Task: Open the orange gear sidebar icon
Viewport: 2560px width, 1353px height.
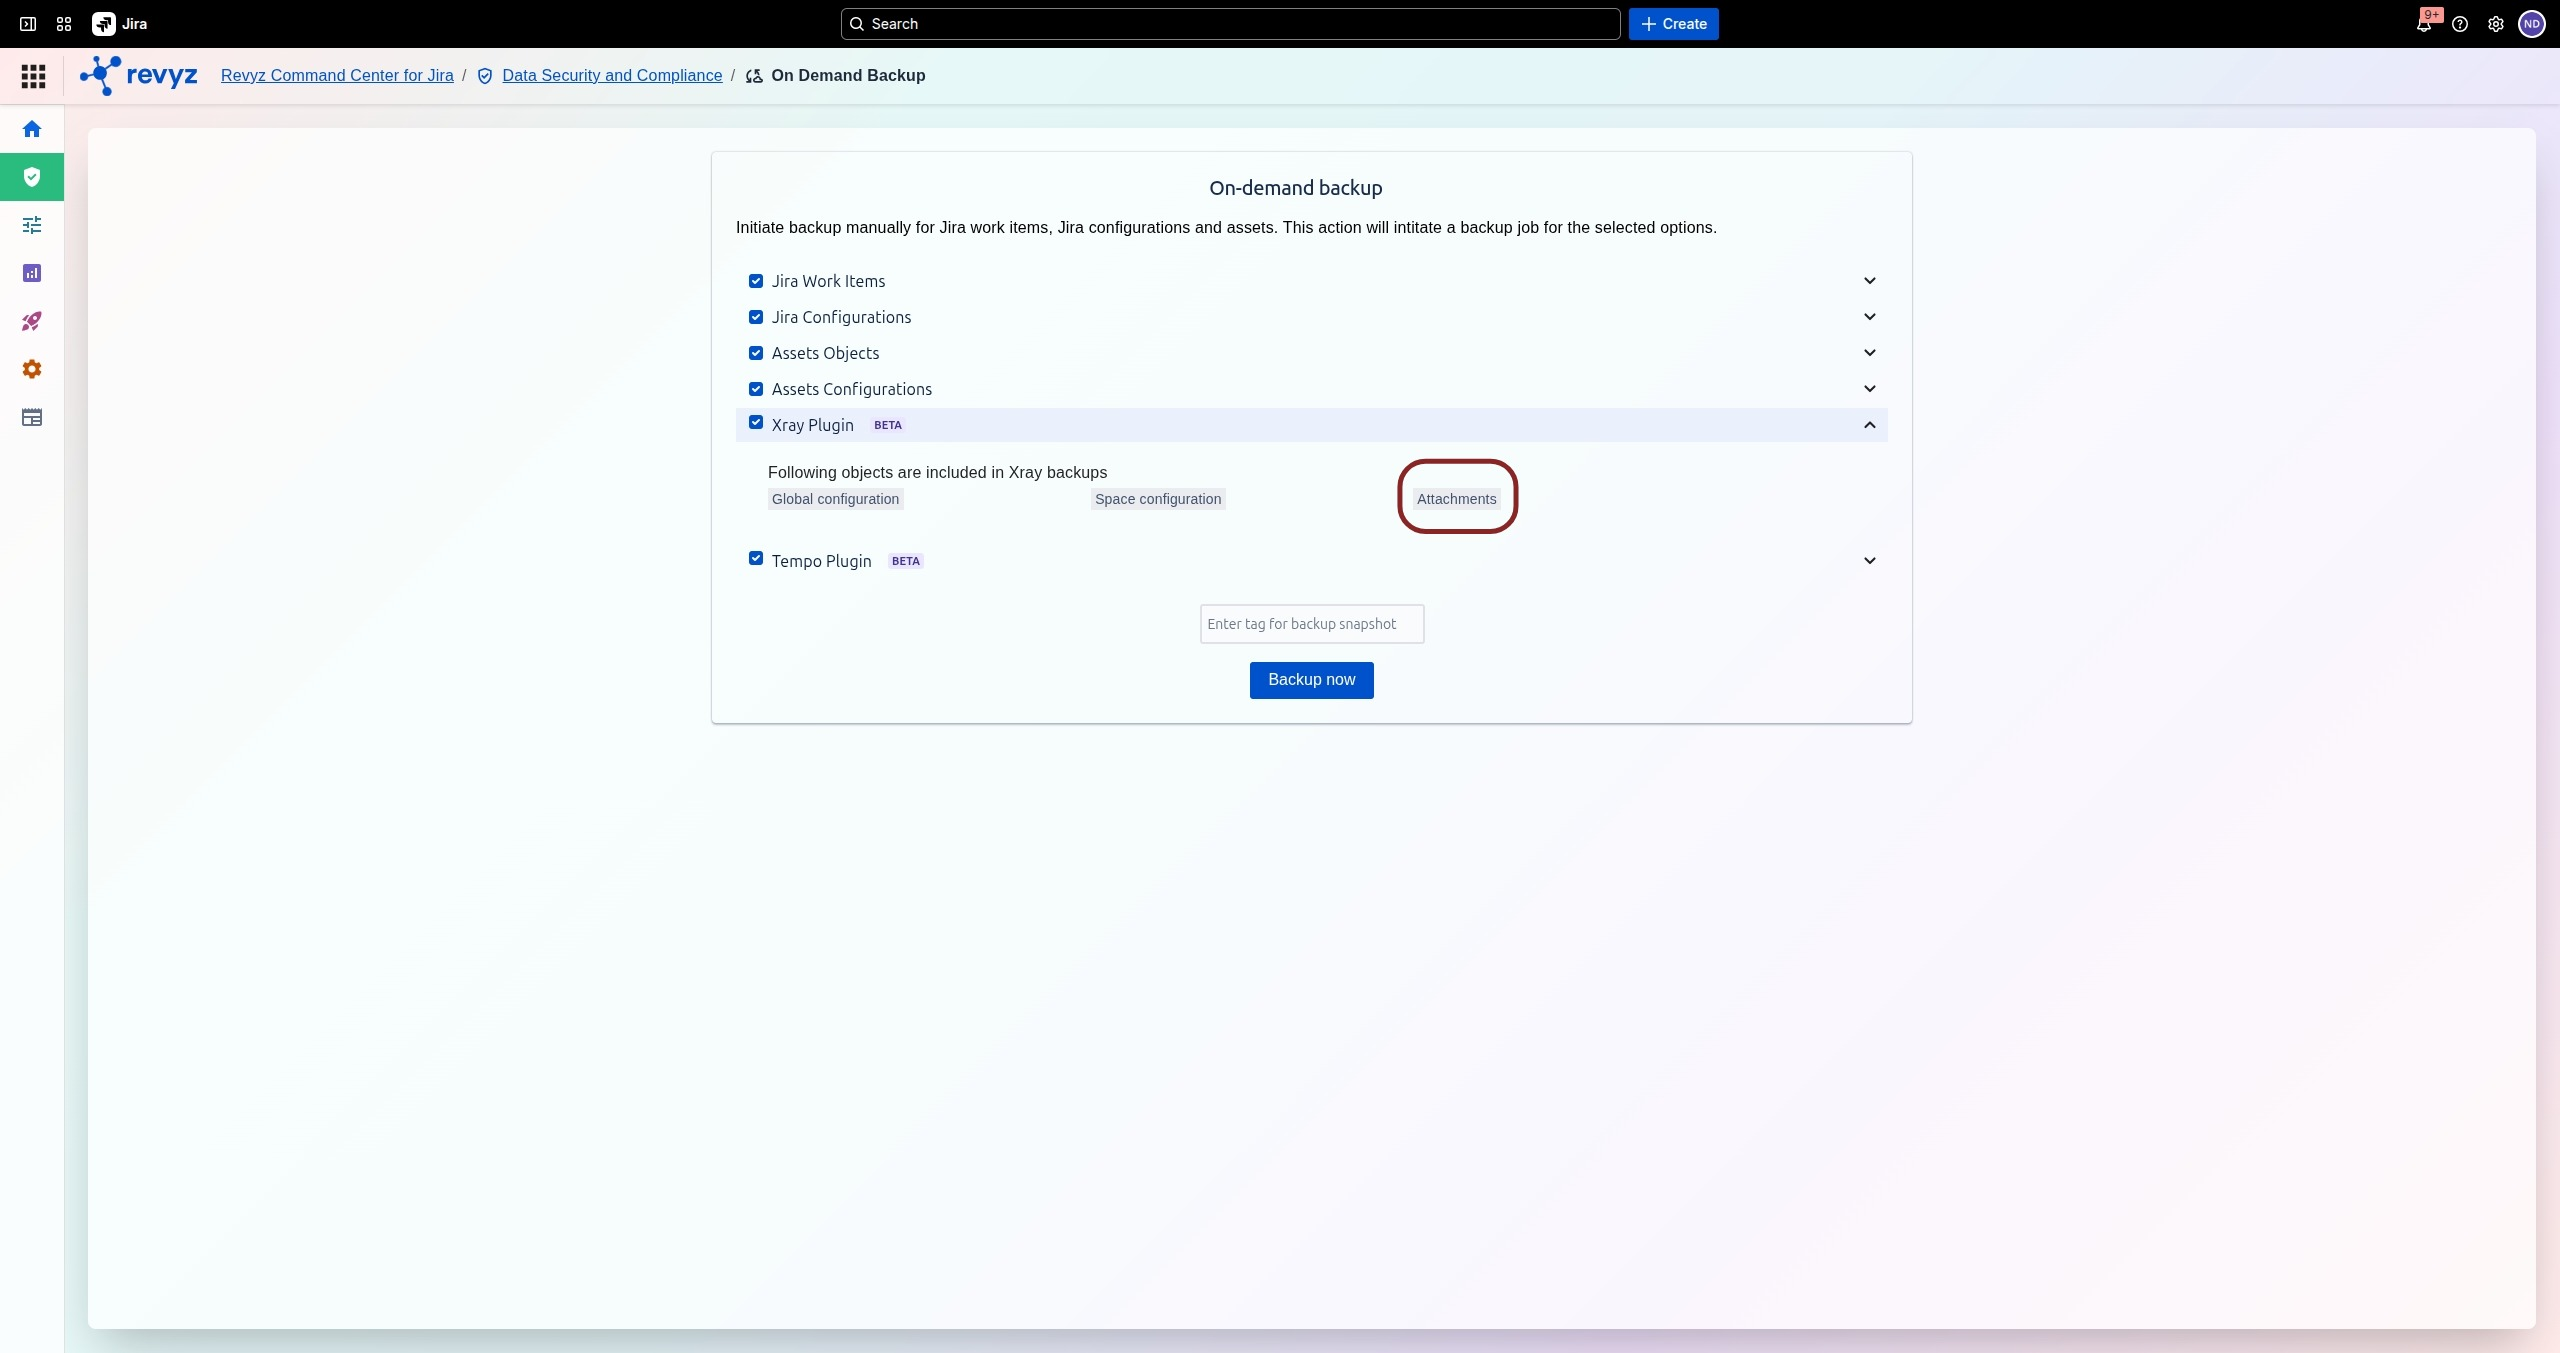Action: (32, 369)
